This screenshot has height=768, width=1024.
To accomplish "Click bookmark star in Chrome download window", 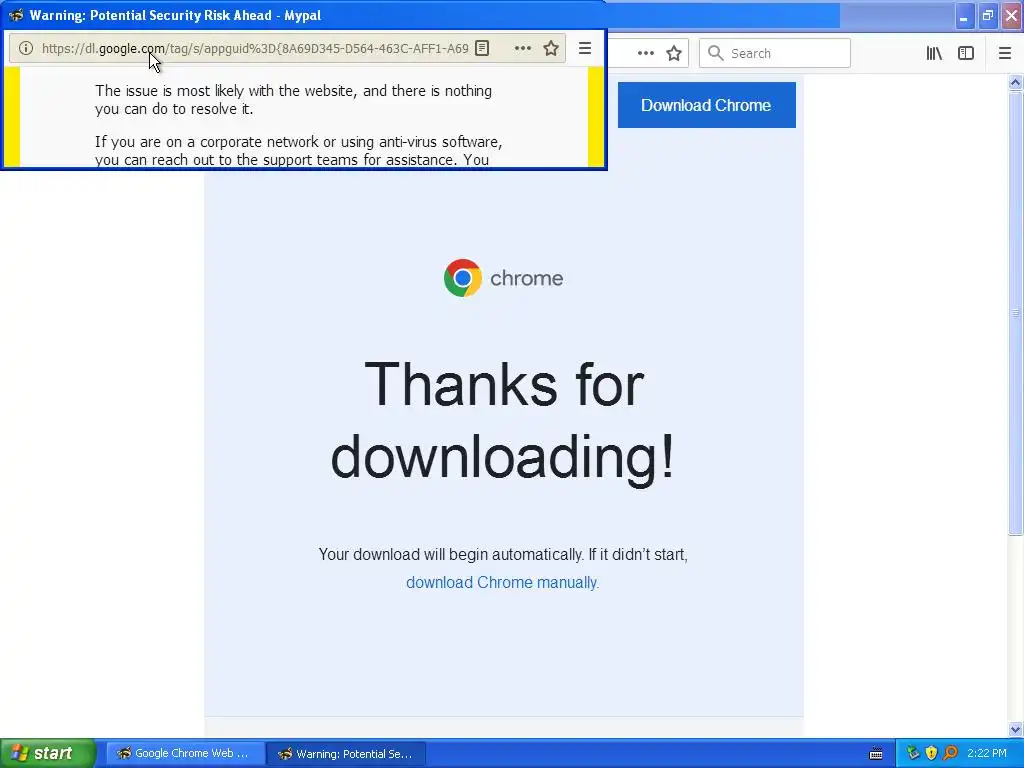I will [674, 54].
